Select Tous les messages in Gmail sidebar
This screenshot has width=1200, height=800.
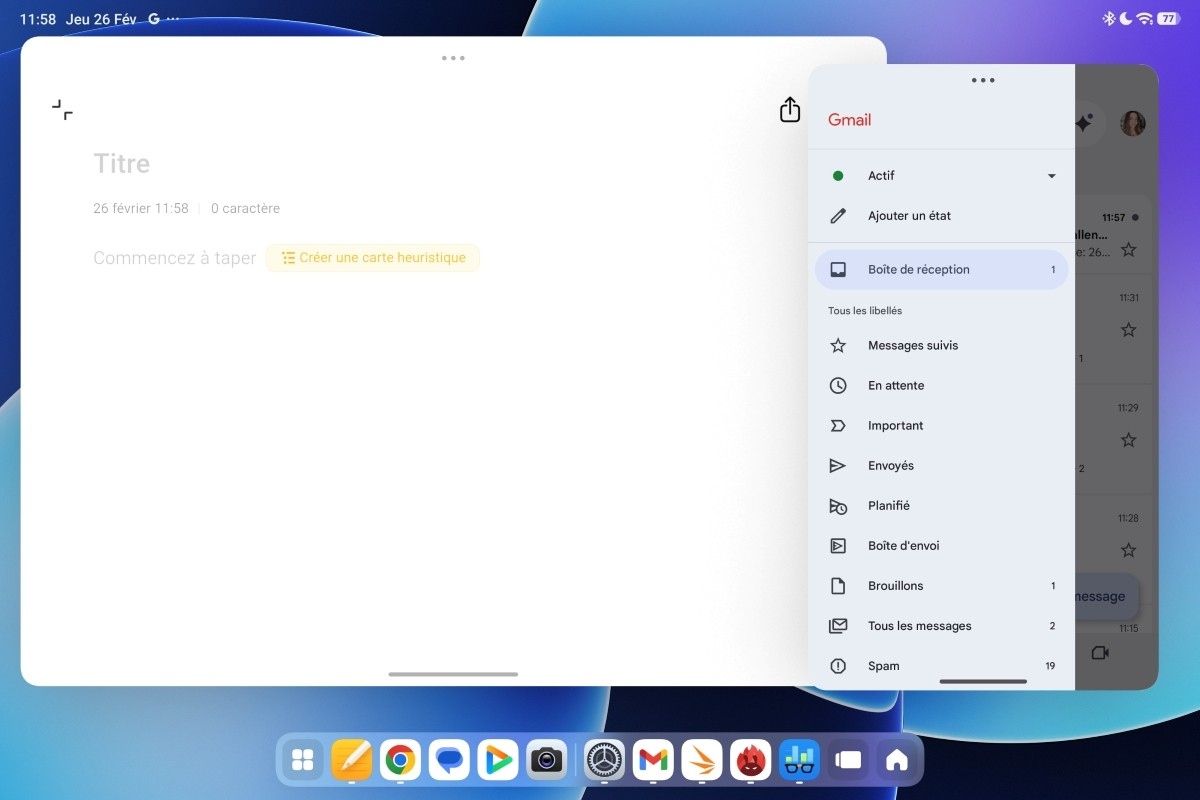[x=919, y=625]
